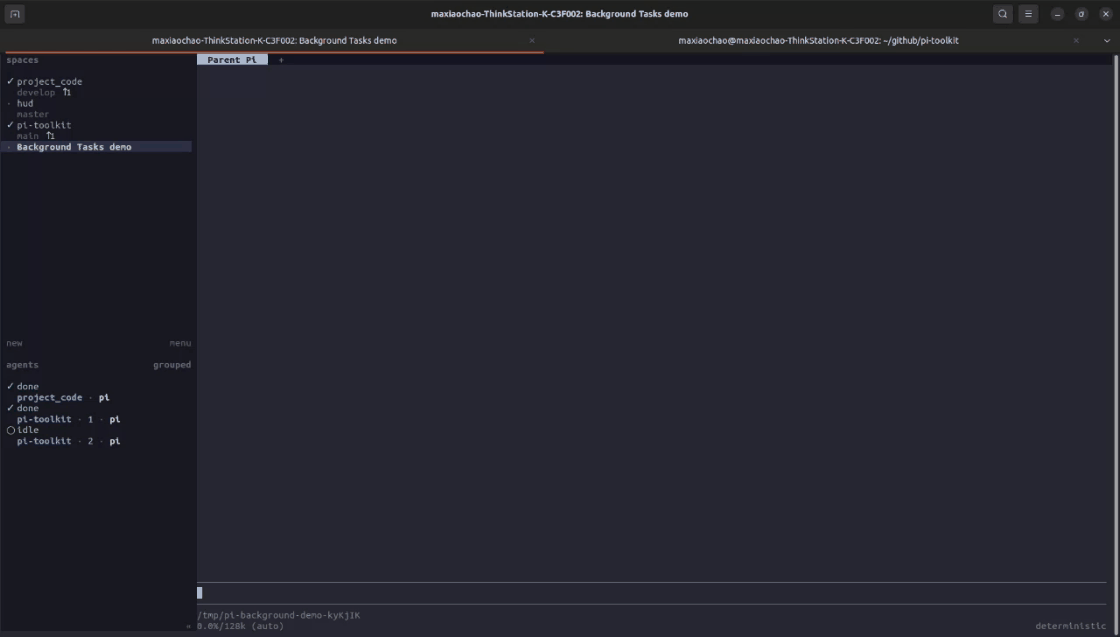This screenshot has width=1120, height=637.
Task: Click the sync arrows next to main
Action: point(50,136)
